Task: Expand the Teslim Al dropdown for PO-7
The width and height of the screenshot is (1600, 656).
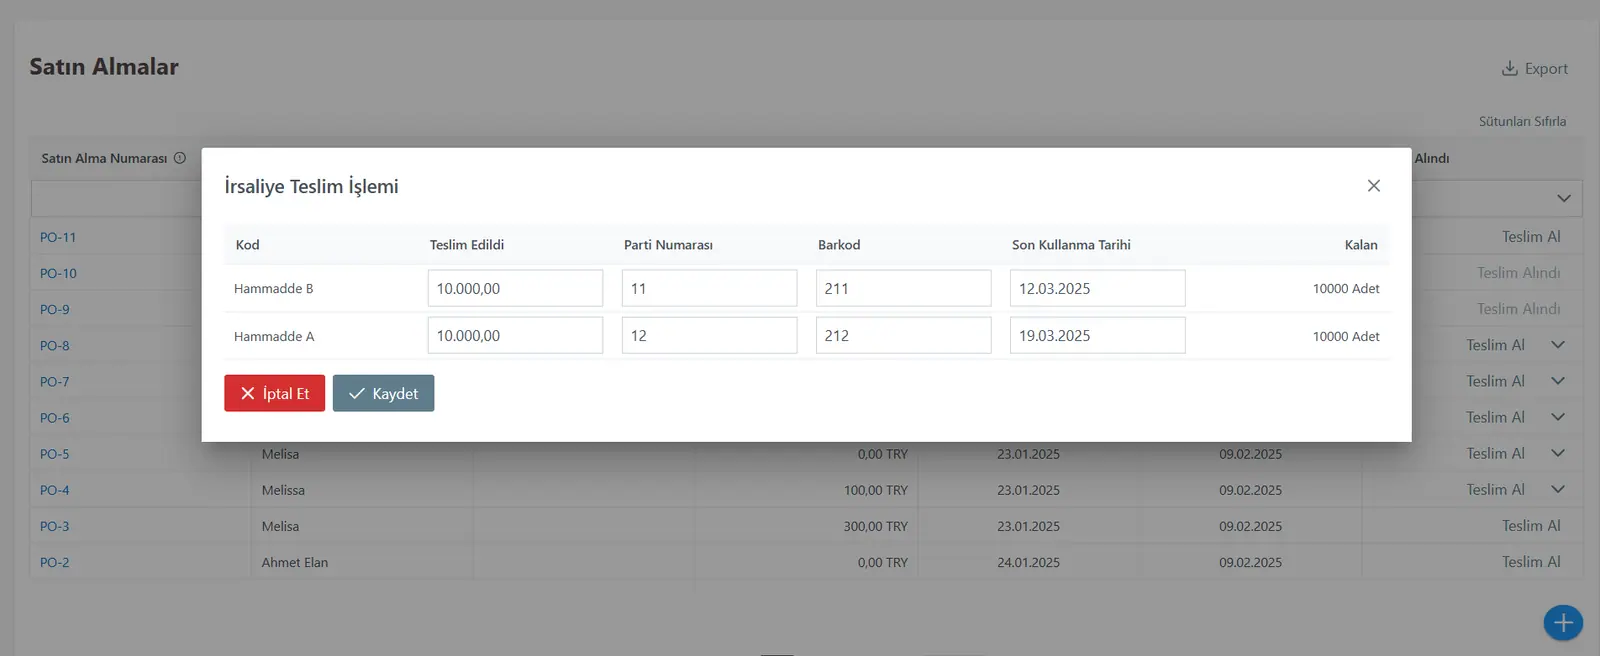Action: click(1557, 381)
